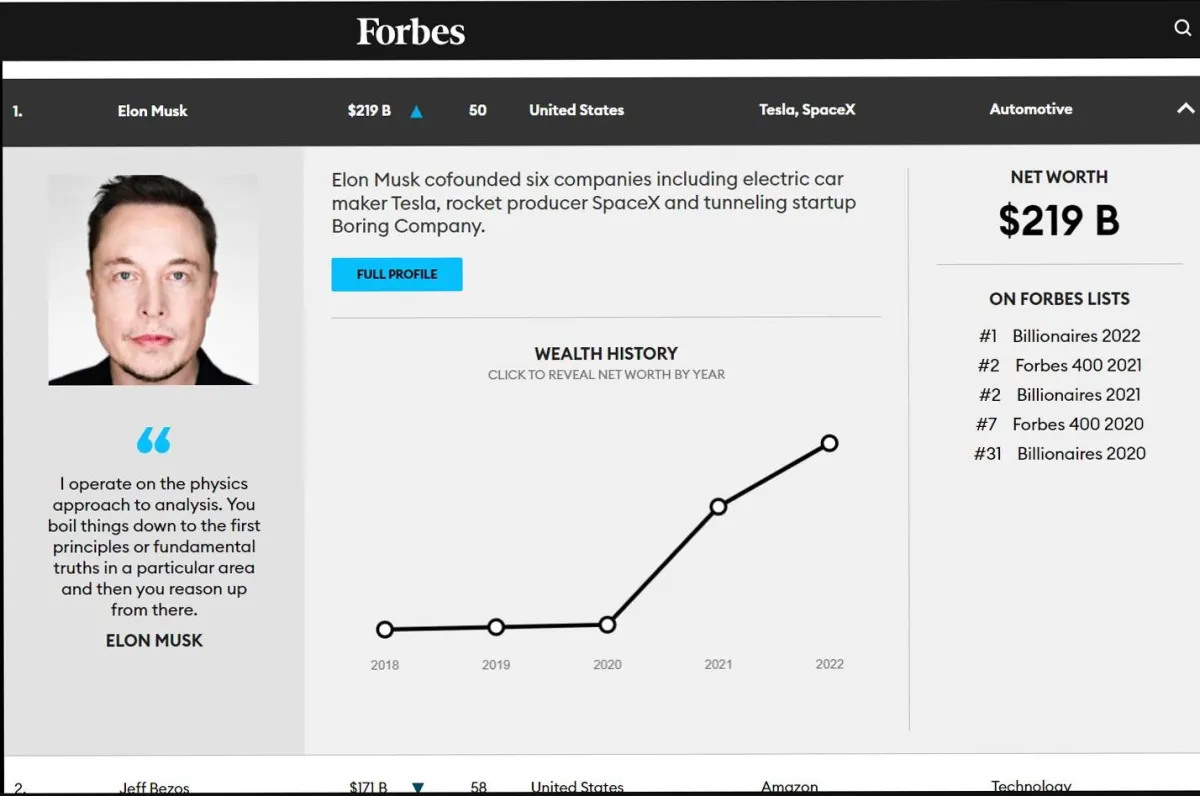This screenshot has height=796, width=1200.
Task: Open the Forbes 400 2020 list link
Action: 1078,424
